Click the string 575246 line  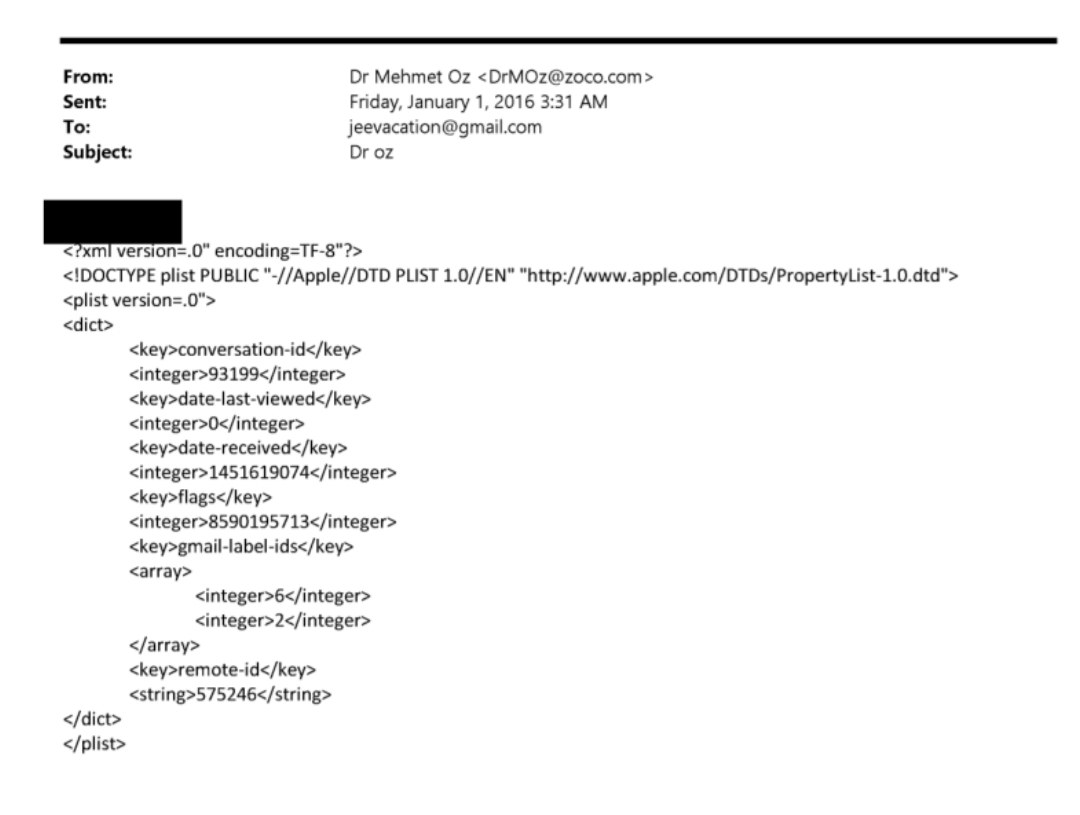[230, 694]
